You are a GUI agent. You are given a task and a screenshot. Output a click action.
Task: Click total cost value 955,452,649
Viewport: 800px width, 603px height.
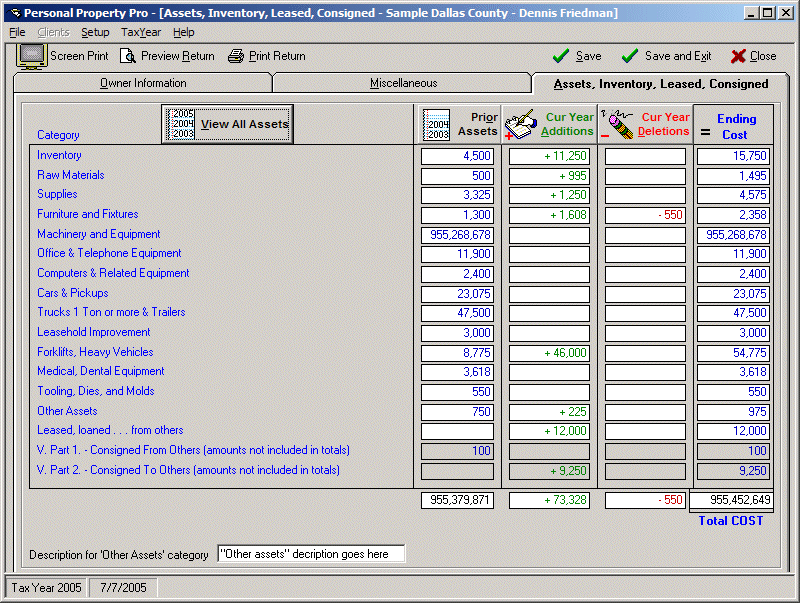(x=731, y=500)
